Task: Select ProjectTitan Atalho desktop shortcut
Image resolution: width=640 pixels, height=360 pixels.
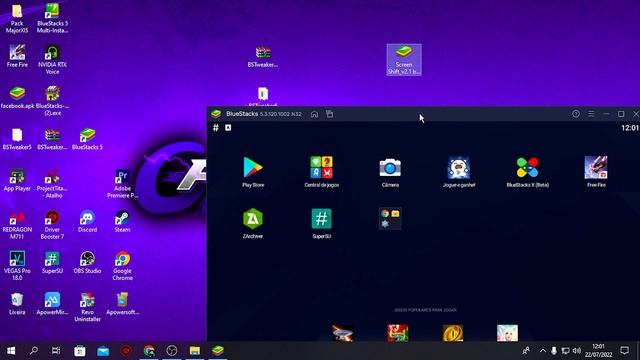Action: 52,184
